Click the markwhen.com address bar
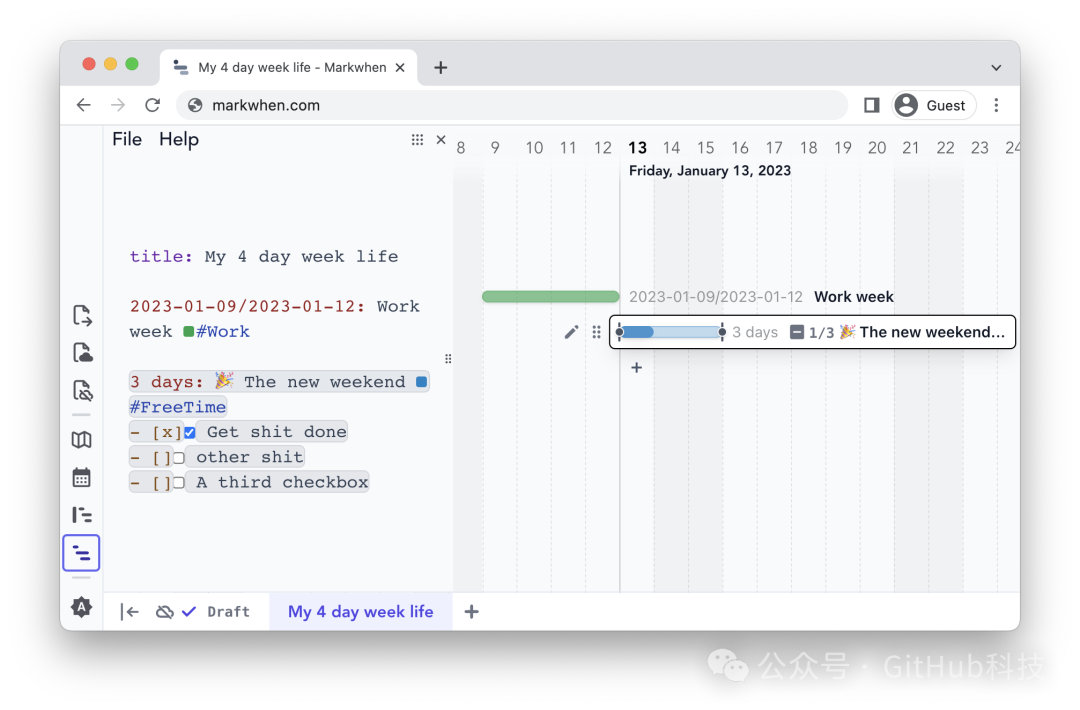Image resolution: width=1080 pixels, height=710 pixels. pos(512,105)
